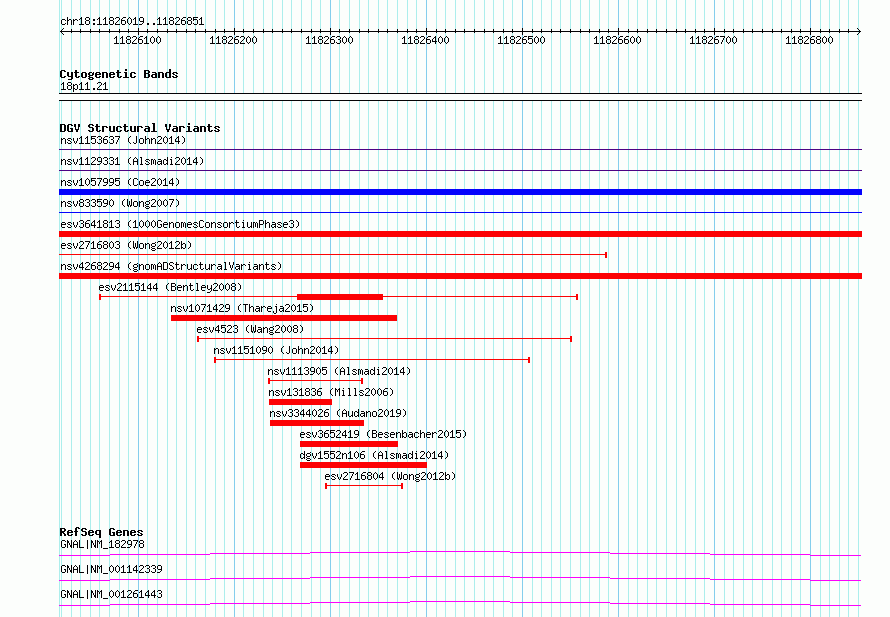This screenshot has height=617, width=890.
Task: Open variant esv2716804 (Wong2012b)
Action: pos(390,476)
